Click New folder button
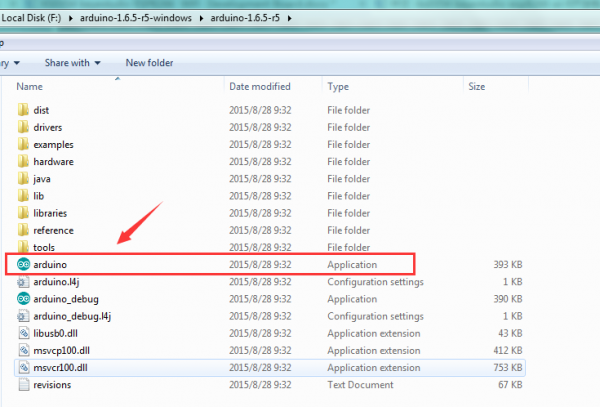The width and height of the screenshot is (600, 407). pos(149,63)
